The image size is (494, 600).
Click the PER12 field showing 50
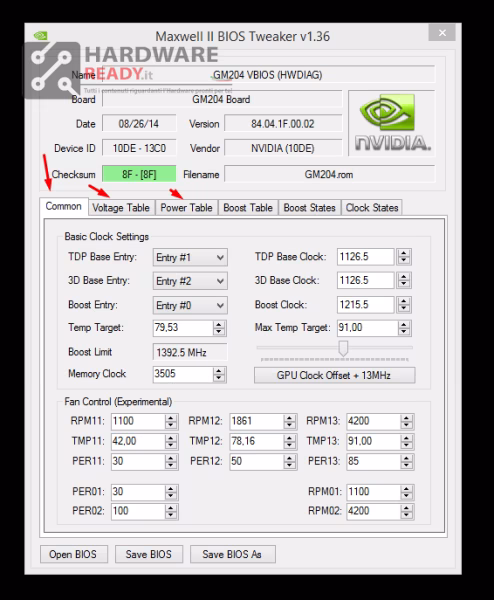(257, 461)
